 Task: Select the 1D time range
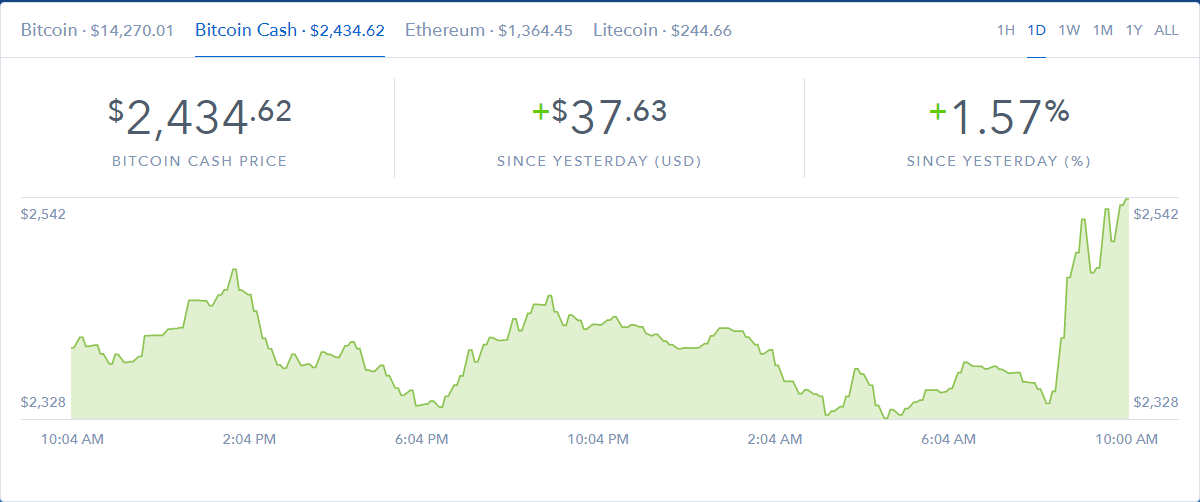[x=1037, y=30]
